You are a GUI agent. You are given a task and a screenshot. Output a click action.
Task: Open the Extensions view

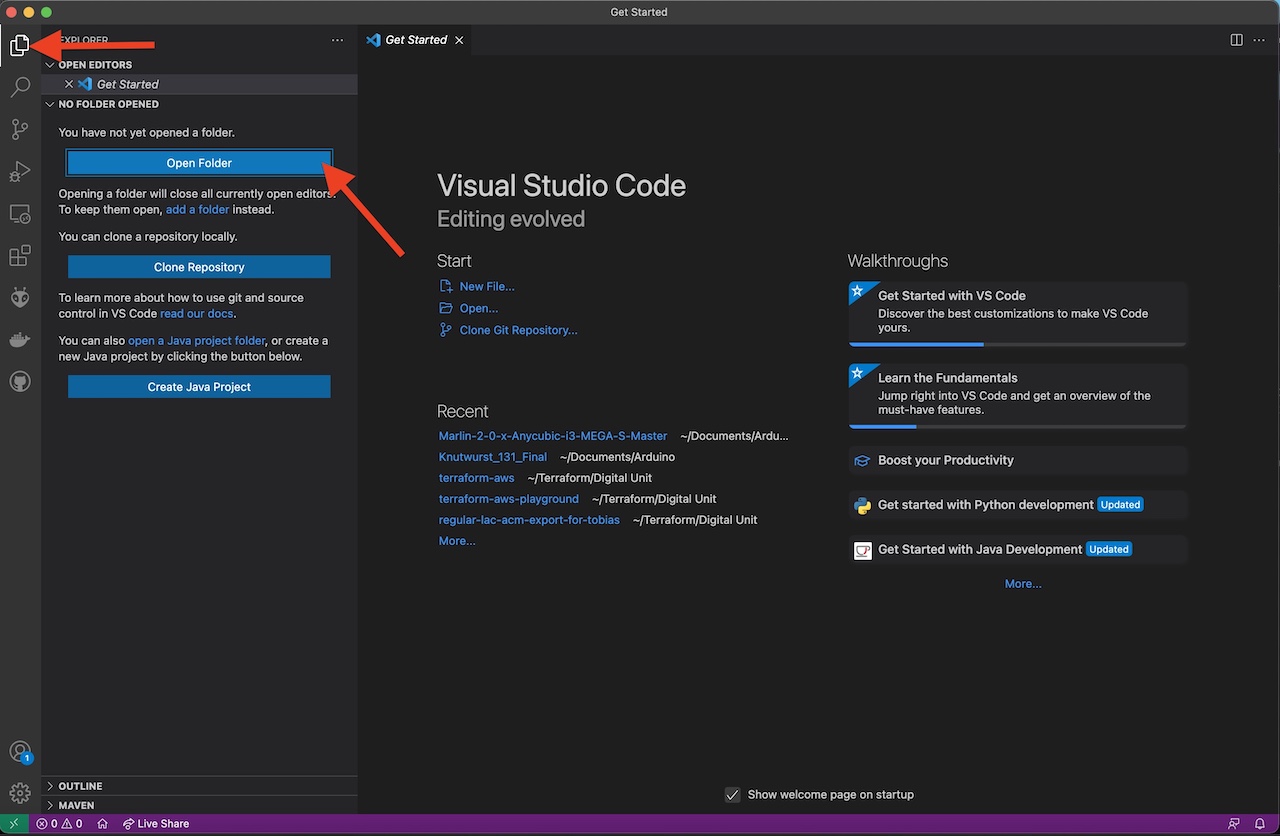tap(20, 256)
